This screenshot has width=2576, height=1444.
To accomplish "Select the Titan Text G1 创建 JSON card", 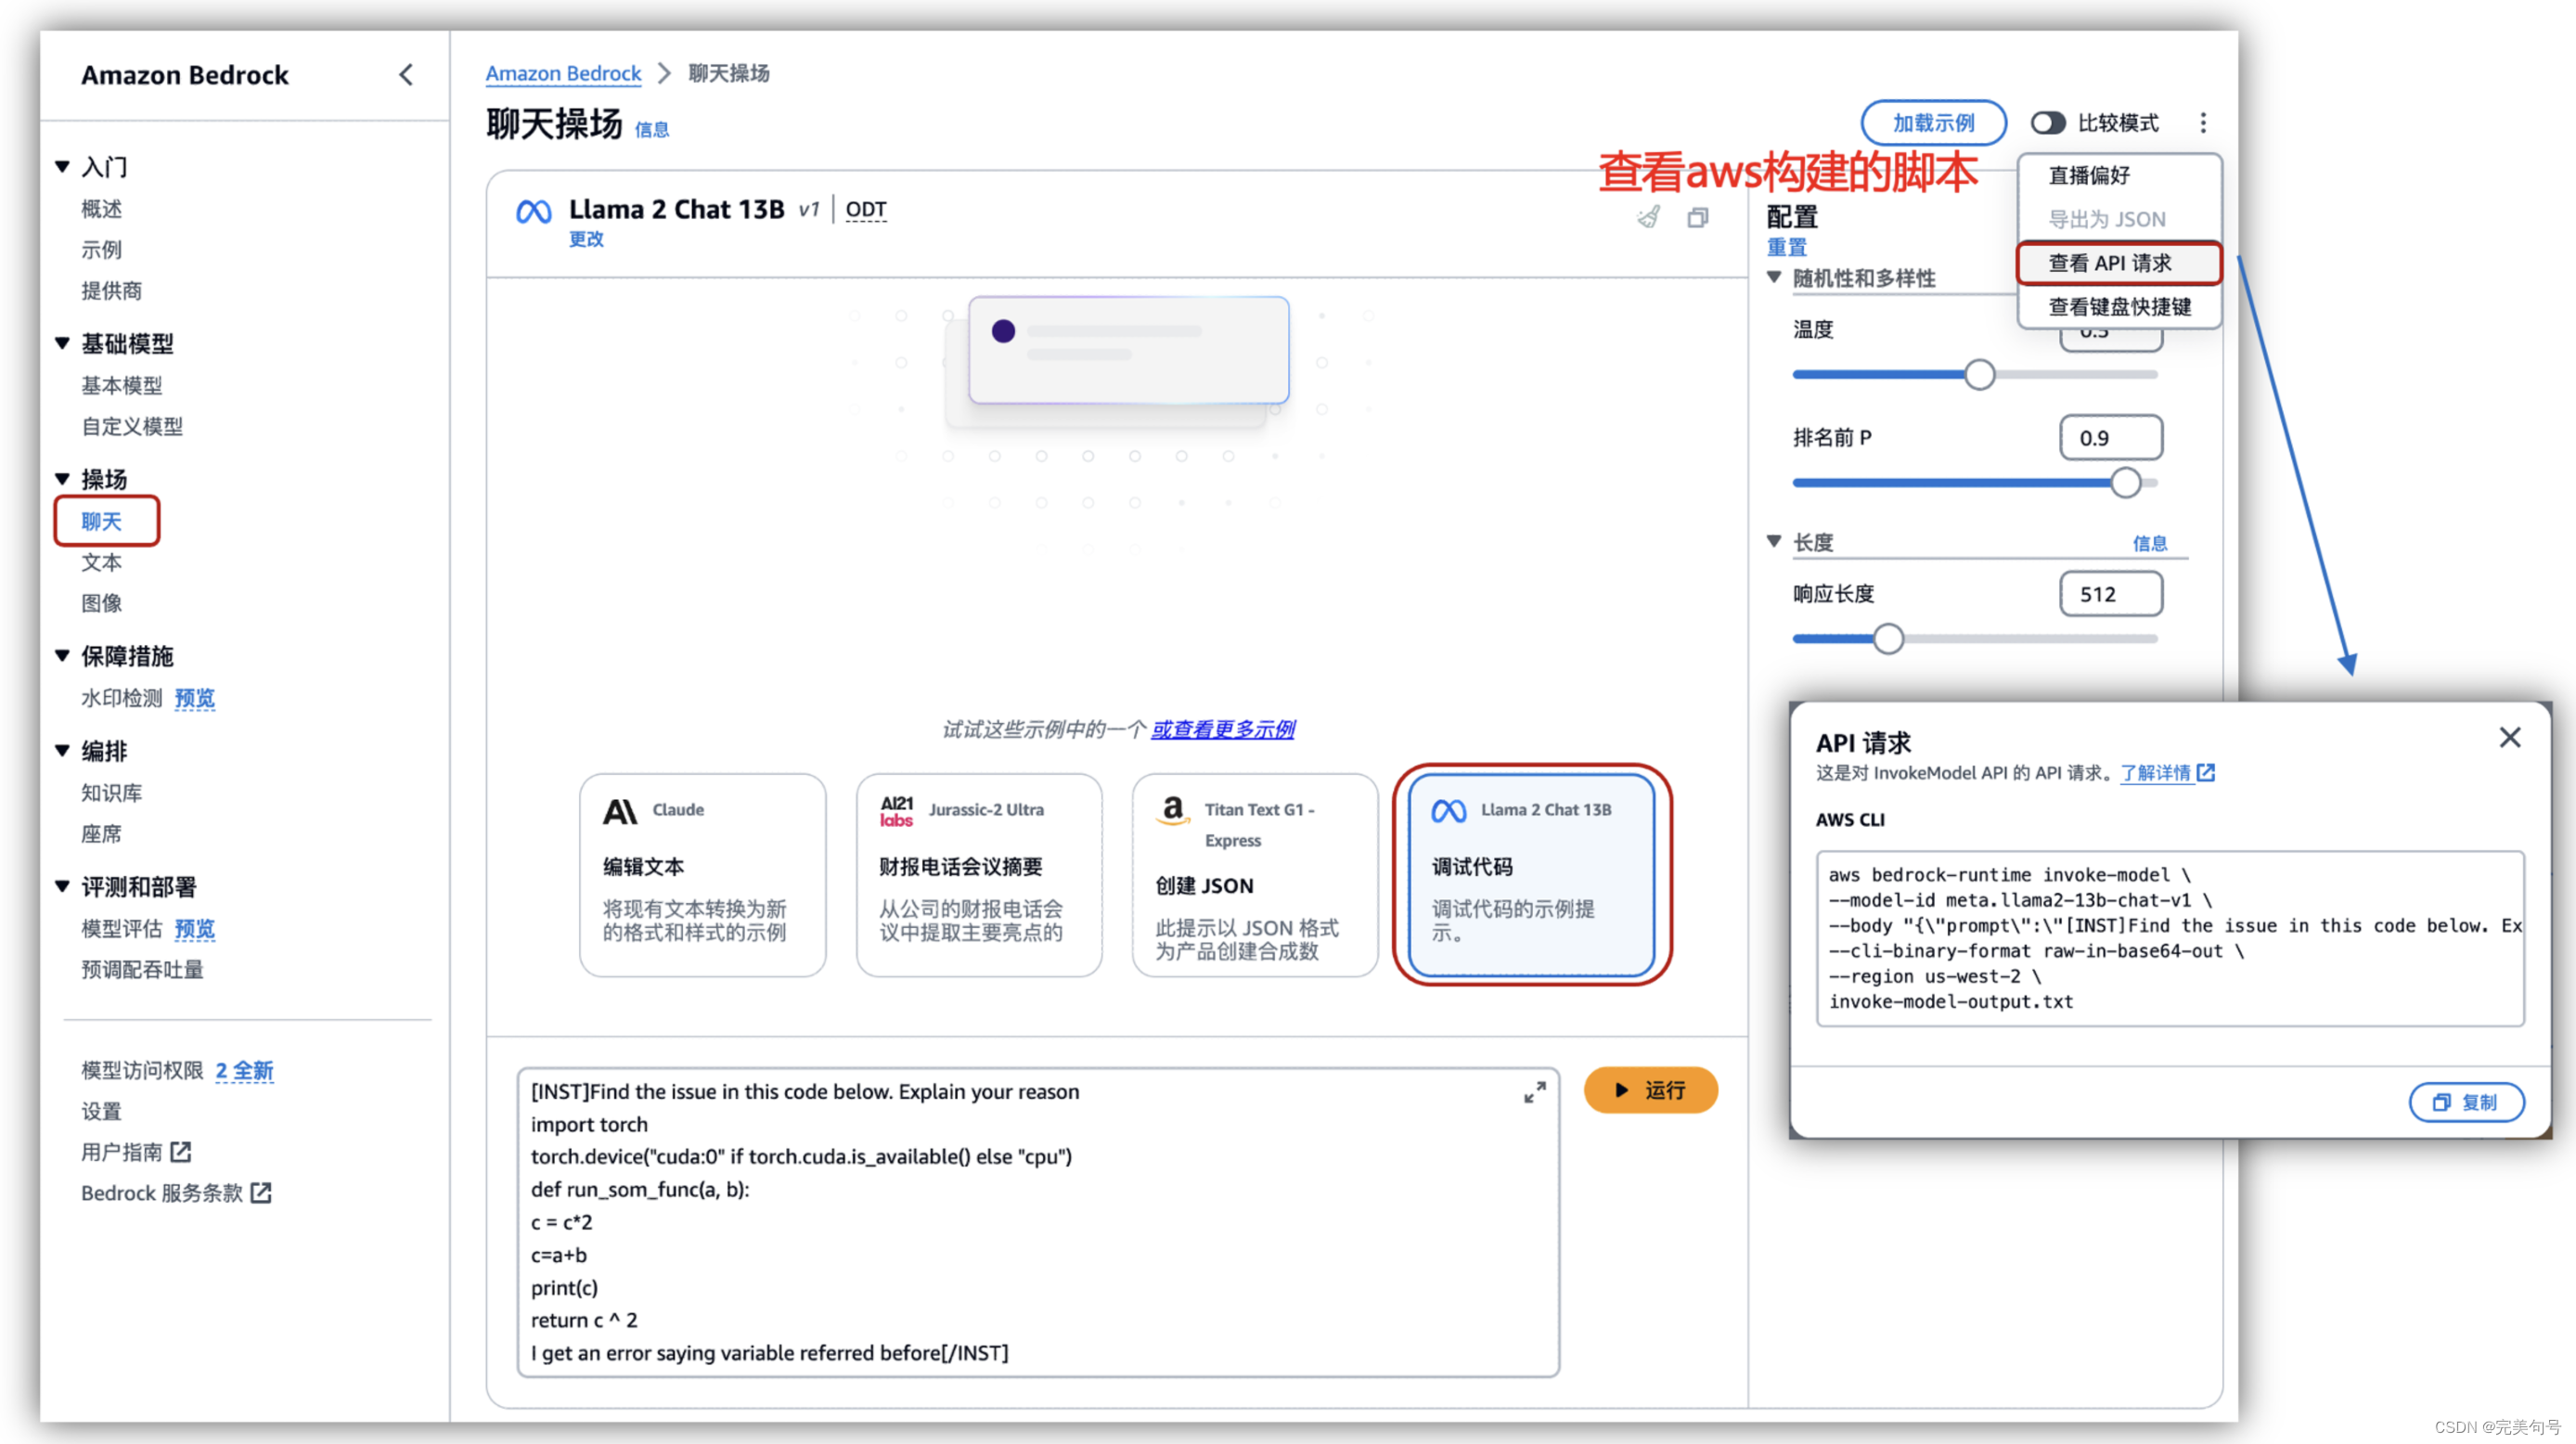I will pyautogui.click(x=1255, y=875).
